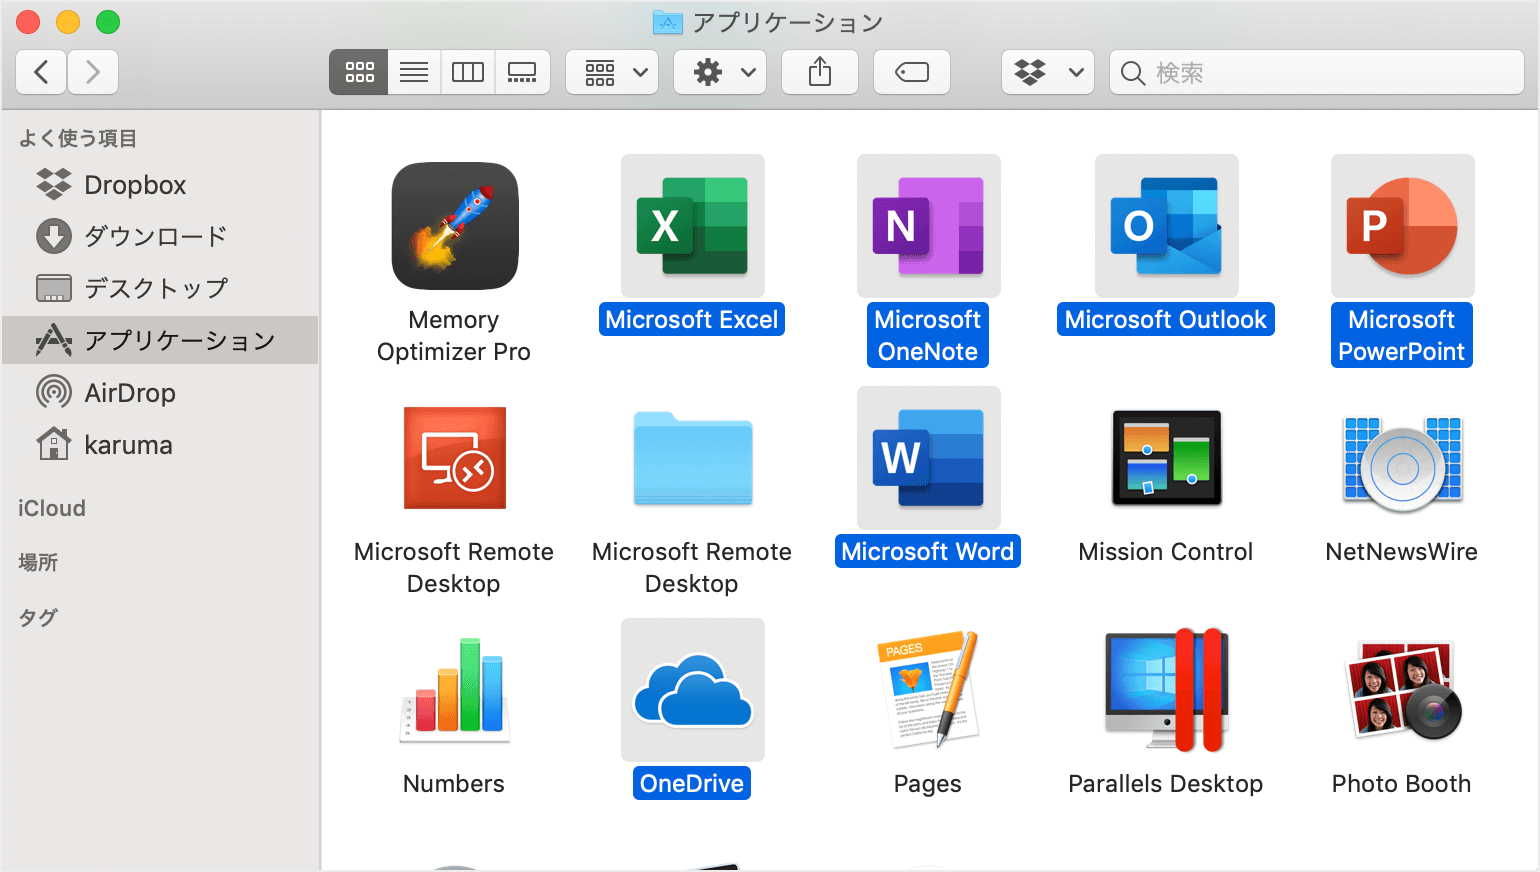Switch to column view
This screenshot has height=872, width=1540.
pos(468,72)
